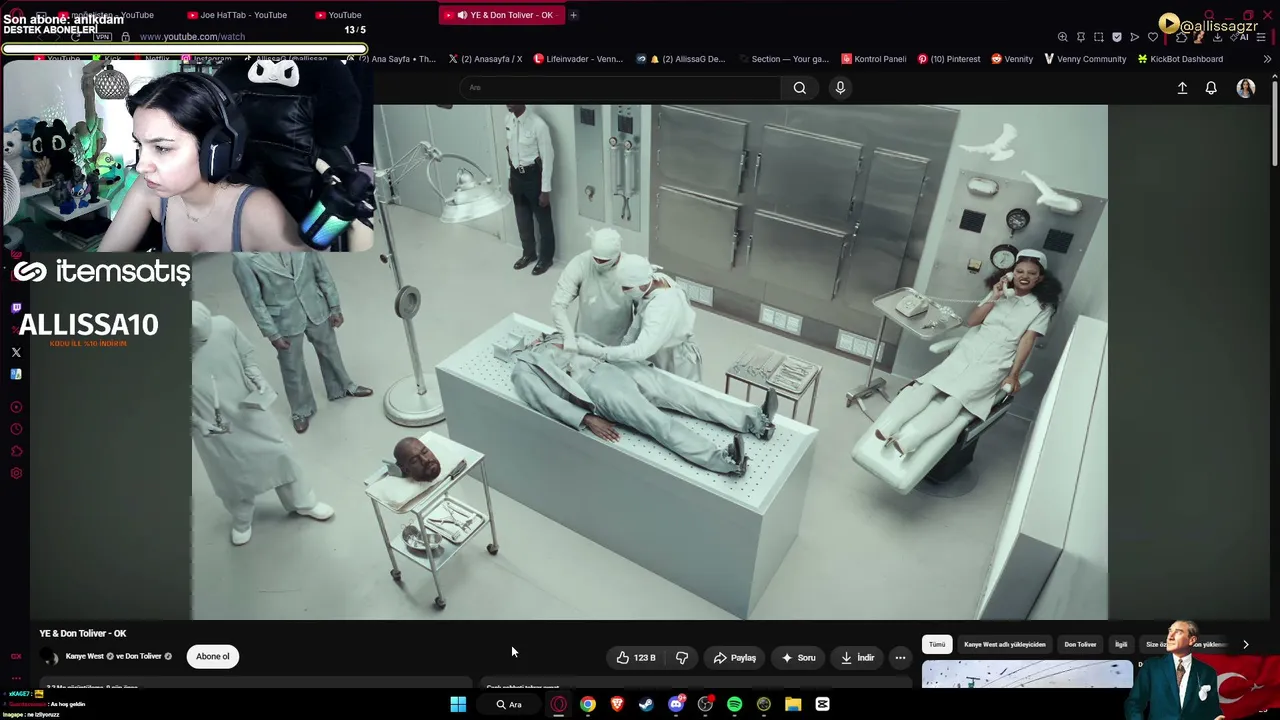This screenshot has height=720, width=1280.
Task: Open the KickBot Dashboard bookmark
Action: [1180, 59]
